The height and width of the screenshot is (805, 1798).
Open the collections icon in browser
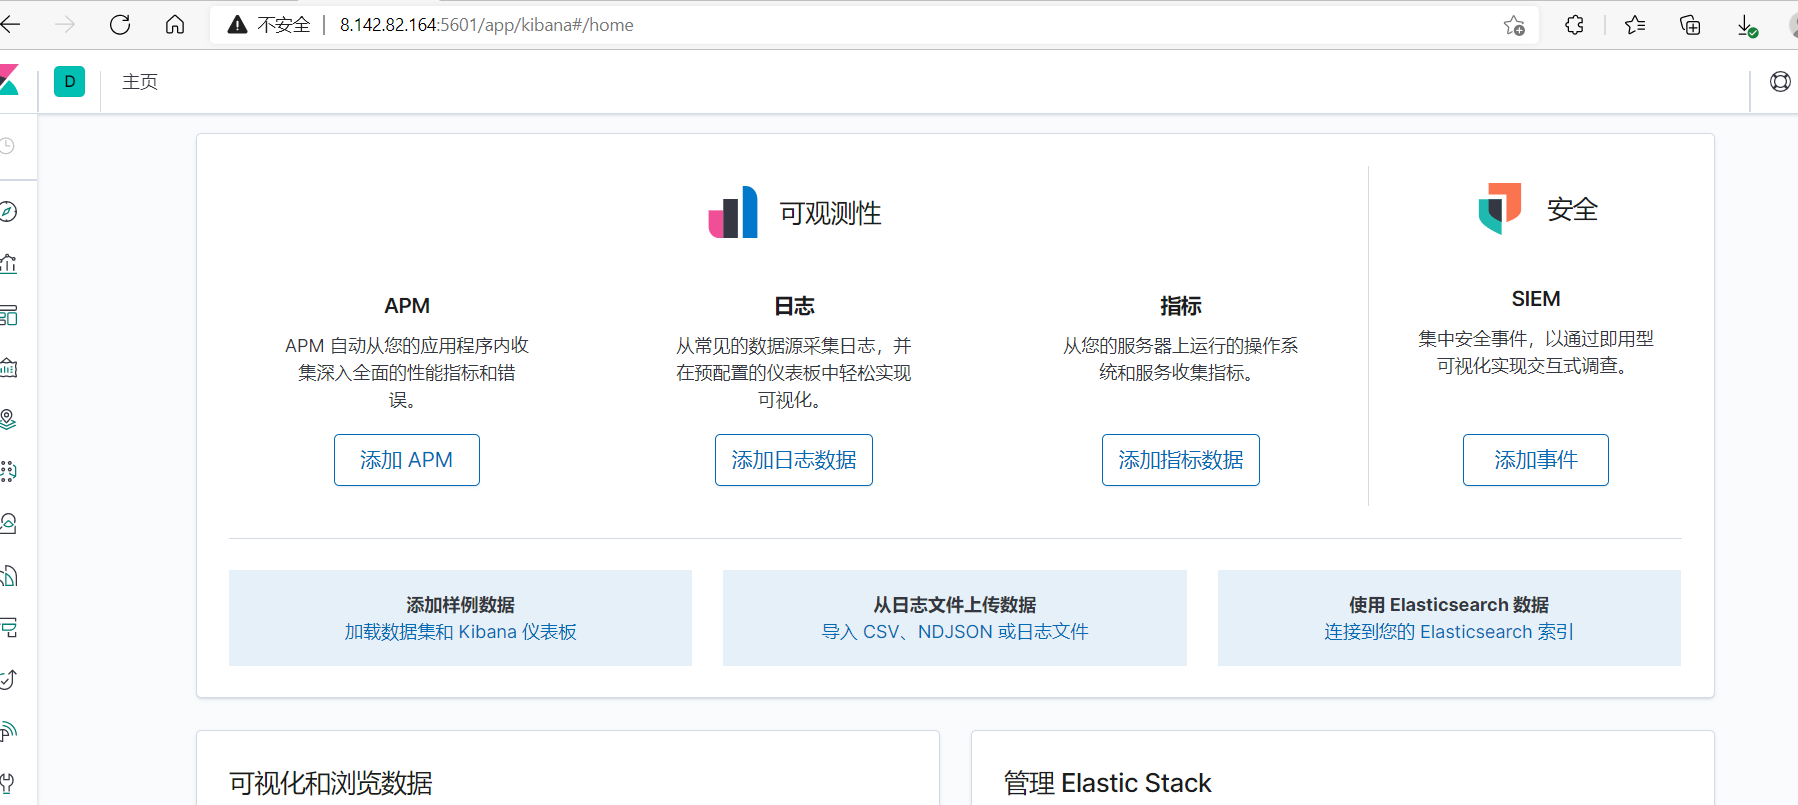tap(1690, 25)
